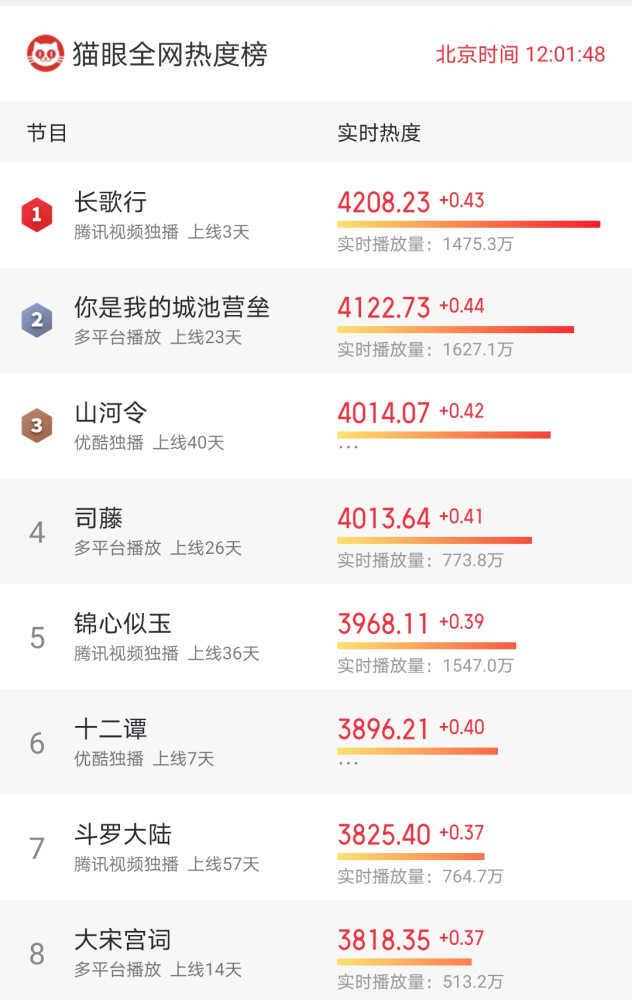
Task: Tap the rank 4 number
Action: click(x=37, y=532)
